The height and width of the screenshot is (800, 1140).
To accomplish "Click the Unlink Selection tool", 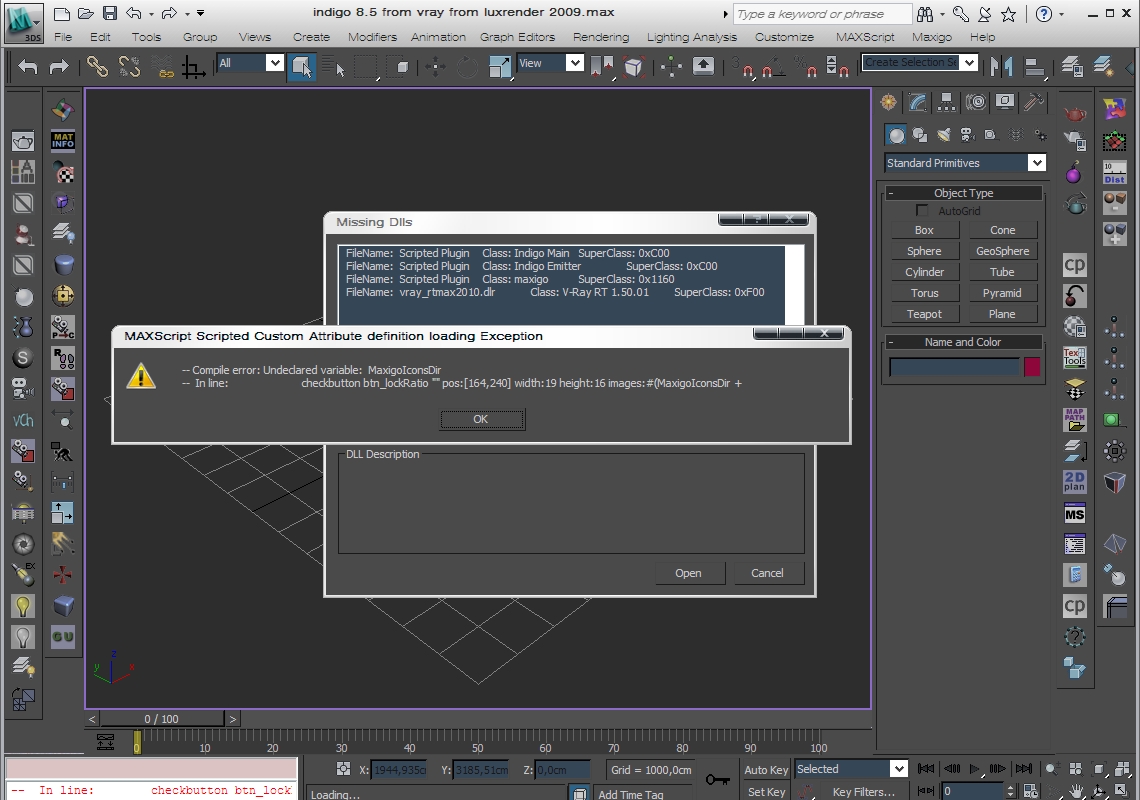I will [x=129, y=67].
